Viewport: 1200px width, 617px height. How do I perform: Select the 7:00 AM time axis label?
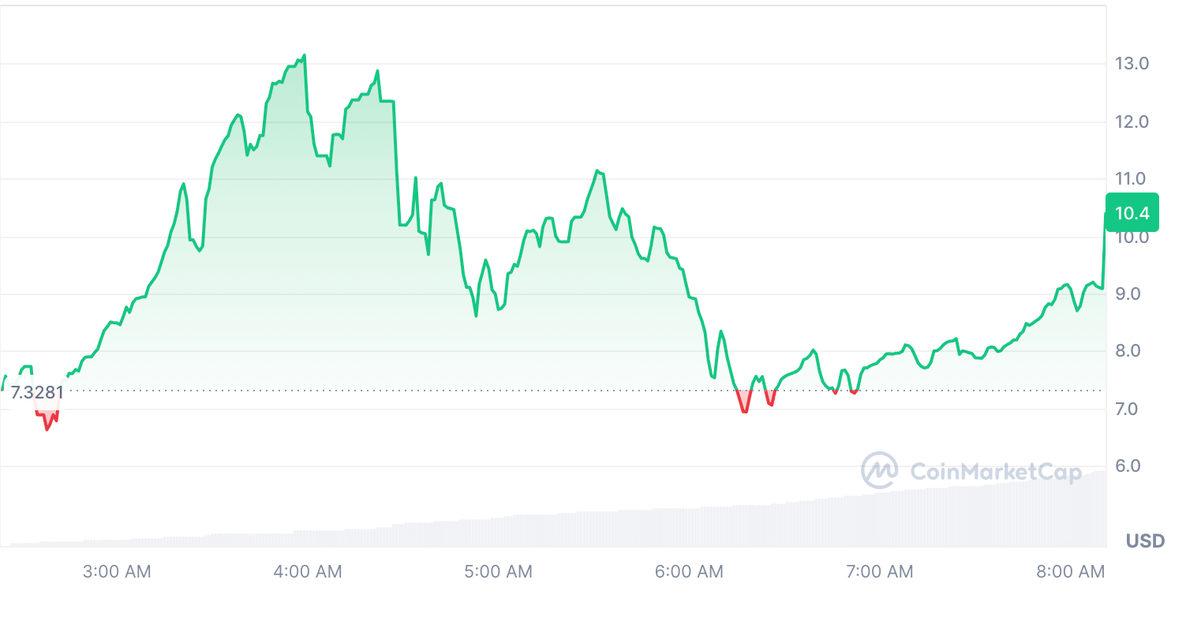(x=880, y=572)
